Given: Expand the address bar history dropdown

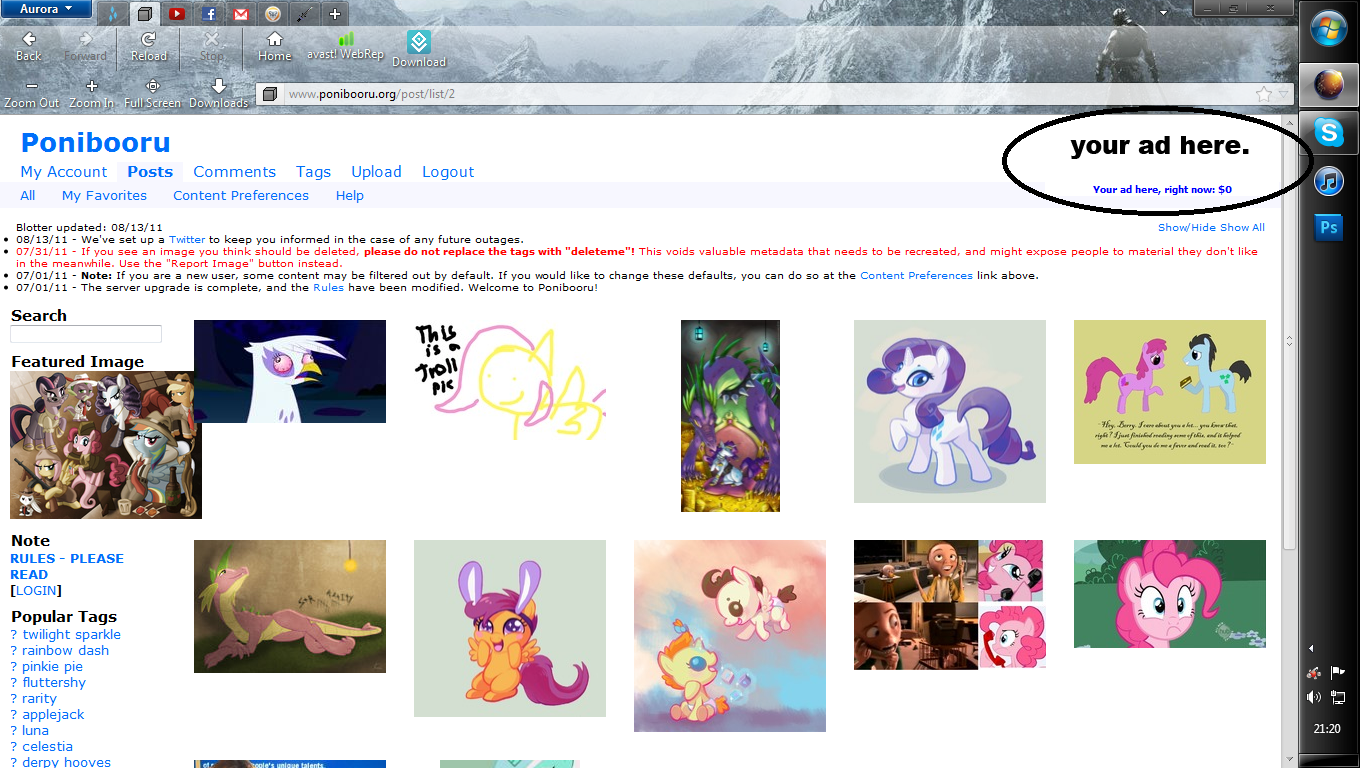Looking at the screenshot, I should (x=1283, y=94).
